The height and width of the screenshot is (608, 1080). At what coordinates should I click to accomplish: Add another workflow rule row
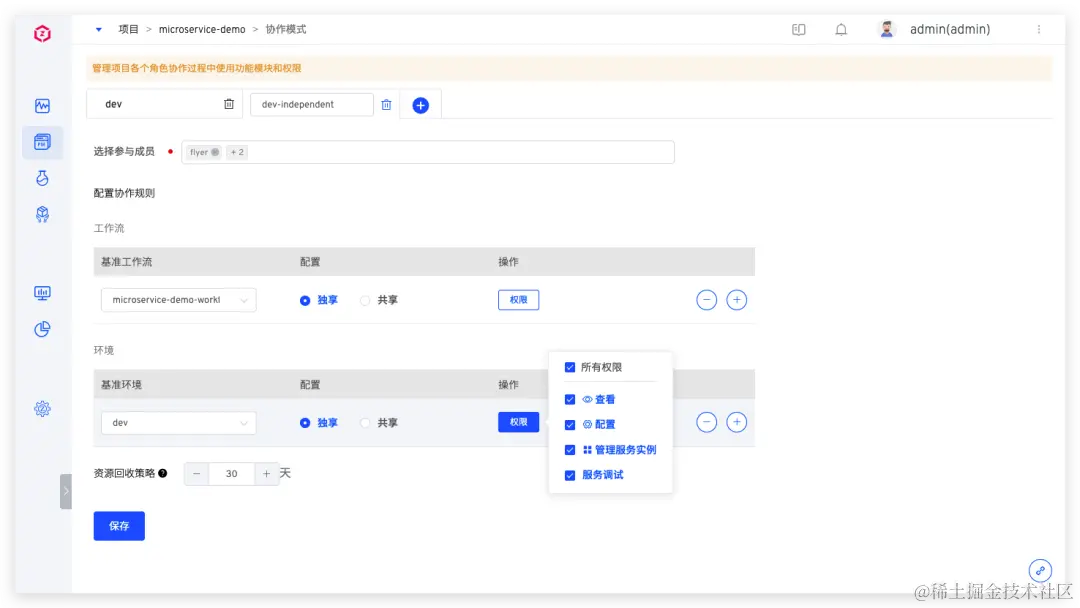737,300
